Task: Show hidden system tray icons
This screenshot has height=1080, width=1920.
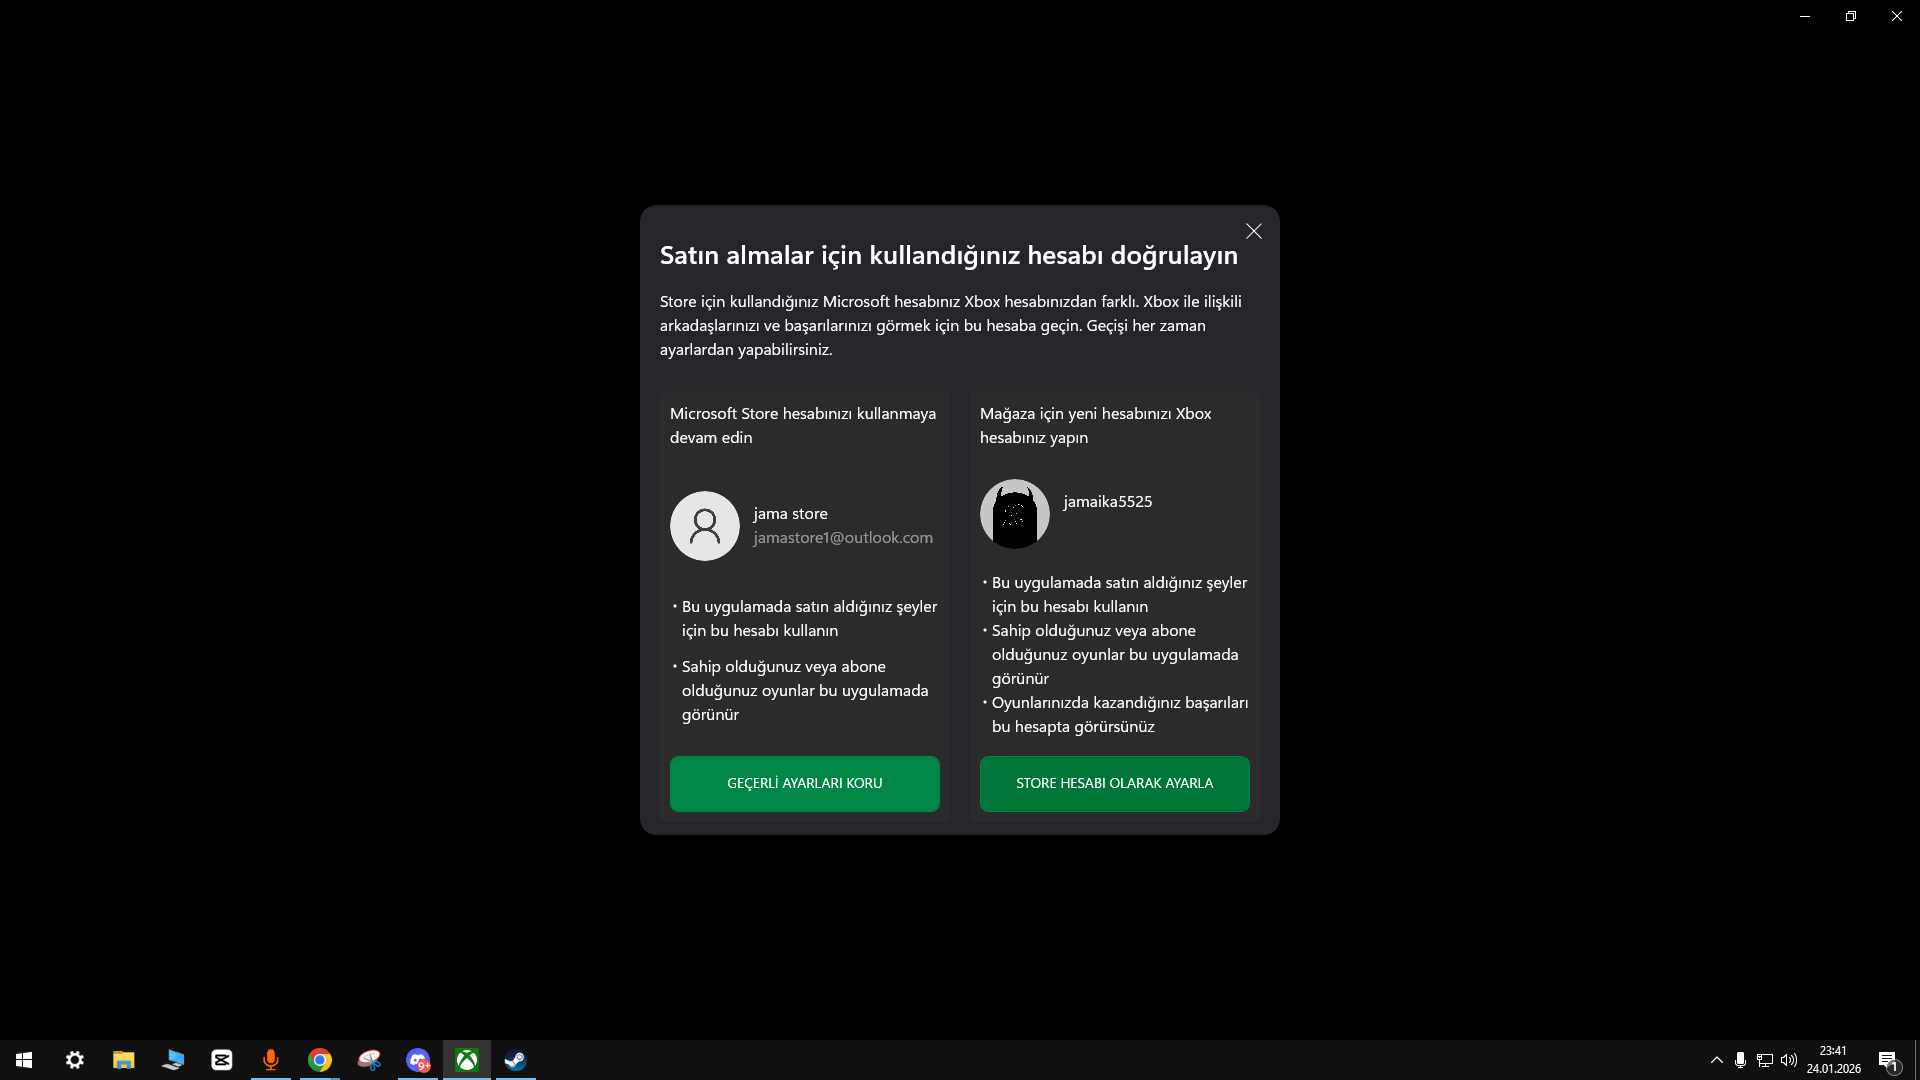Action: click(1717, 1060)
